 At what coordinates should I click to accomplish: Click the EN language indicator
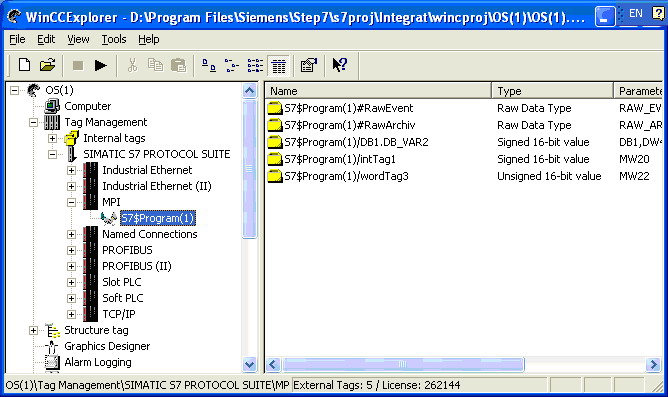click(x=636, y=14)
